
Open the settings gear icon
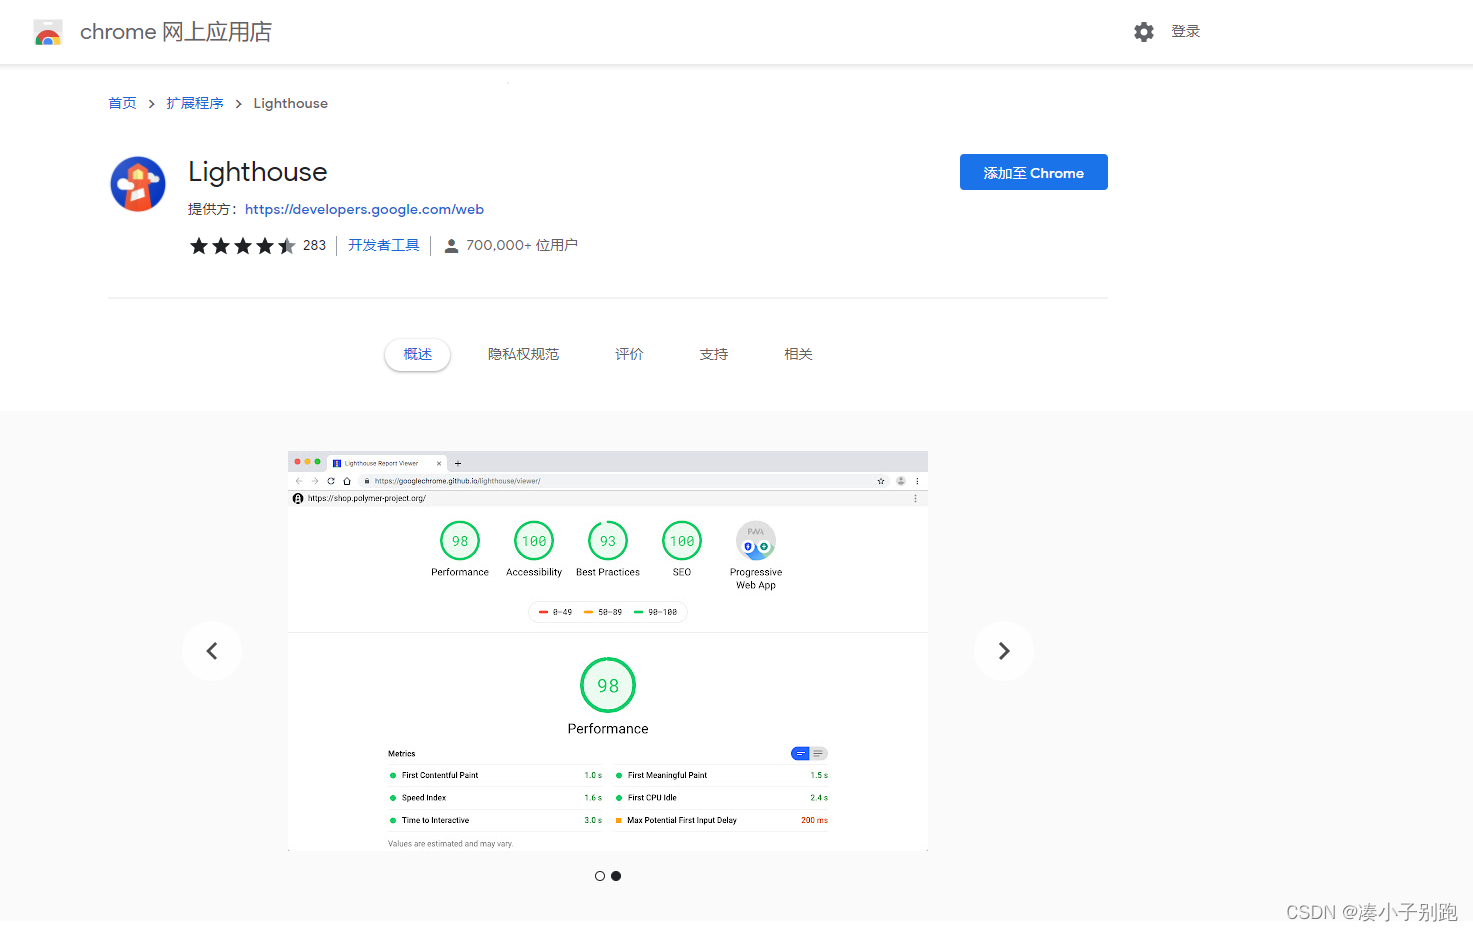point(1143,31)
